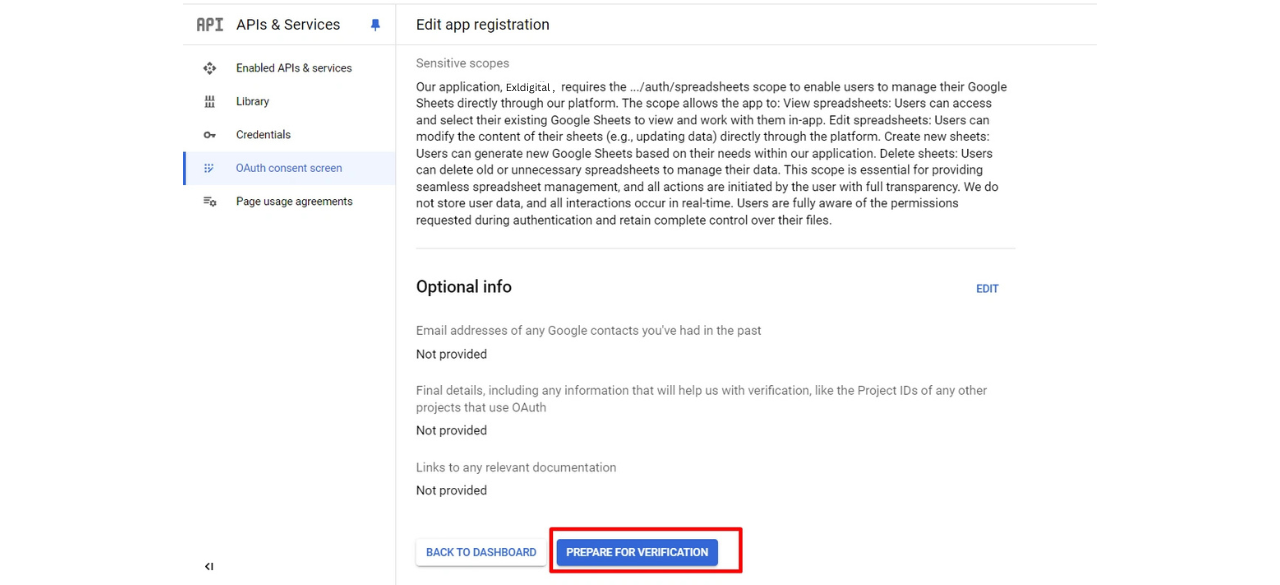Click Not provided under Google contacts emails
The width and height of the screenshot is (1280, 585).
(451, 354)
